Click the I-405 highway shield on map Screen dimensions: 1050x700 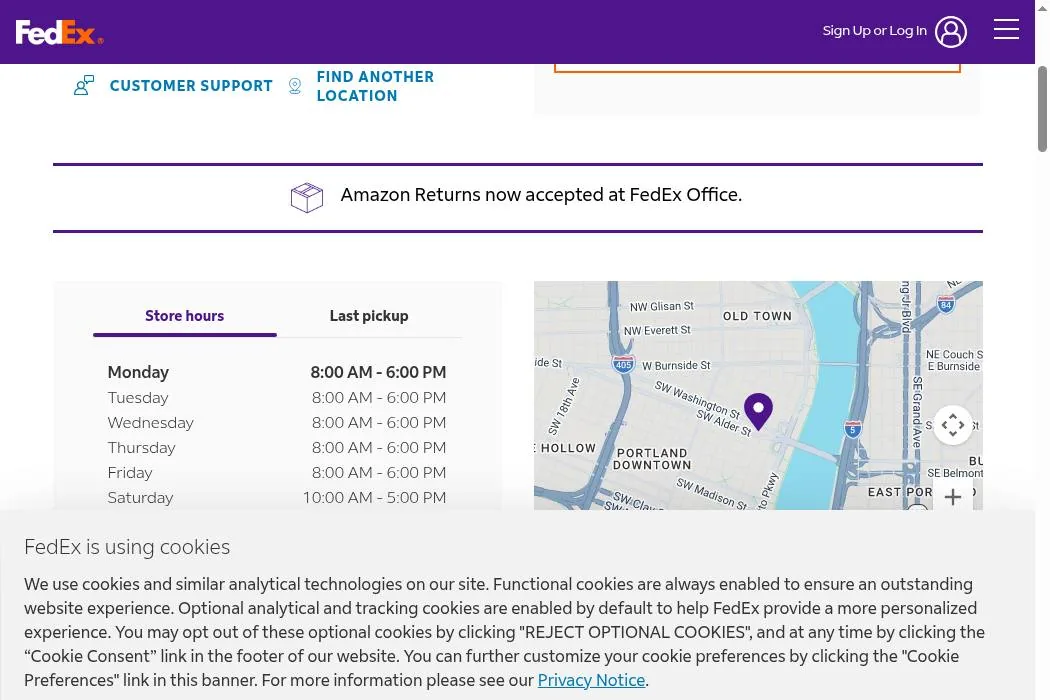(623, 364)
